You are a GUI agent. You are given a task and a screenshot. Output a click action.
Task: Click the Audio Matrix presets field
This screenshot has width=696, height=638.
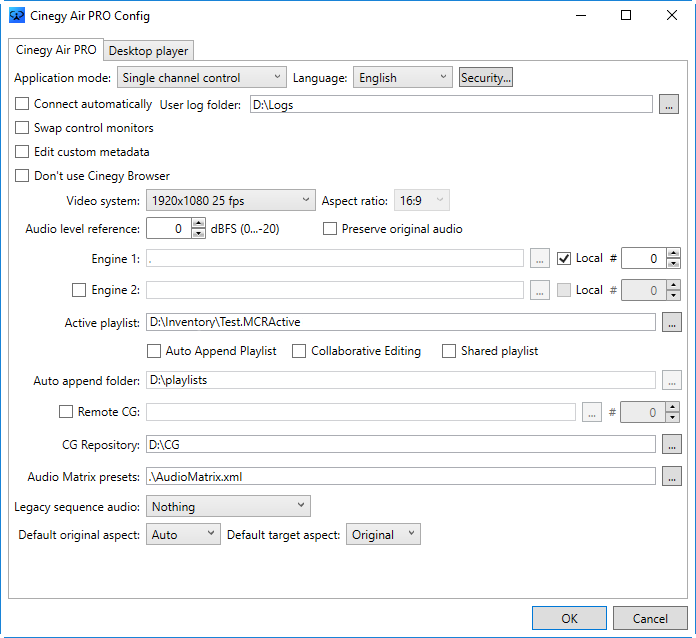click(x=401, y=476)
